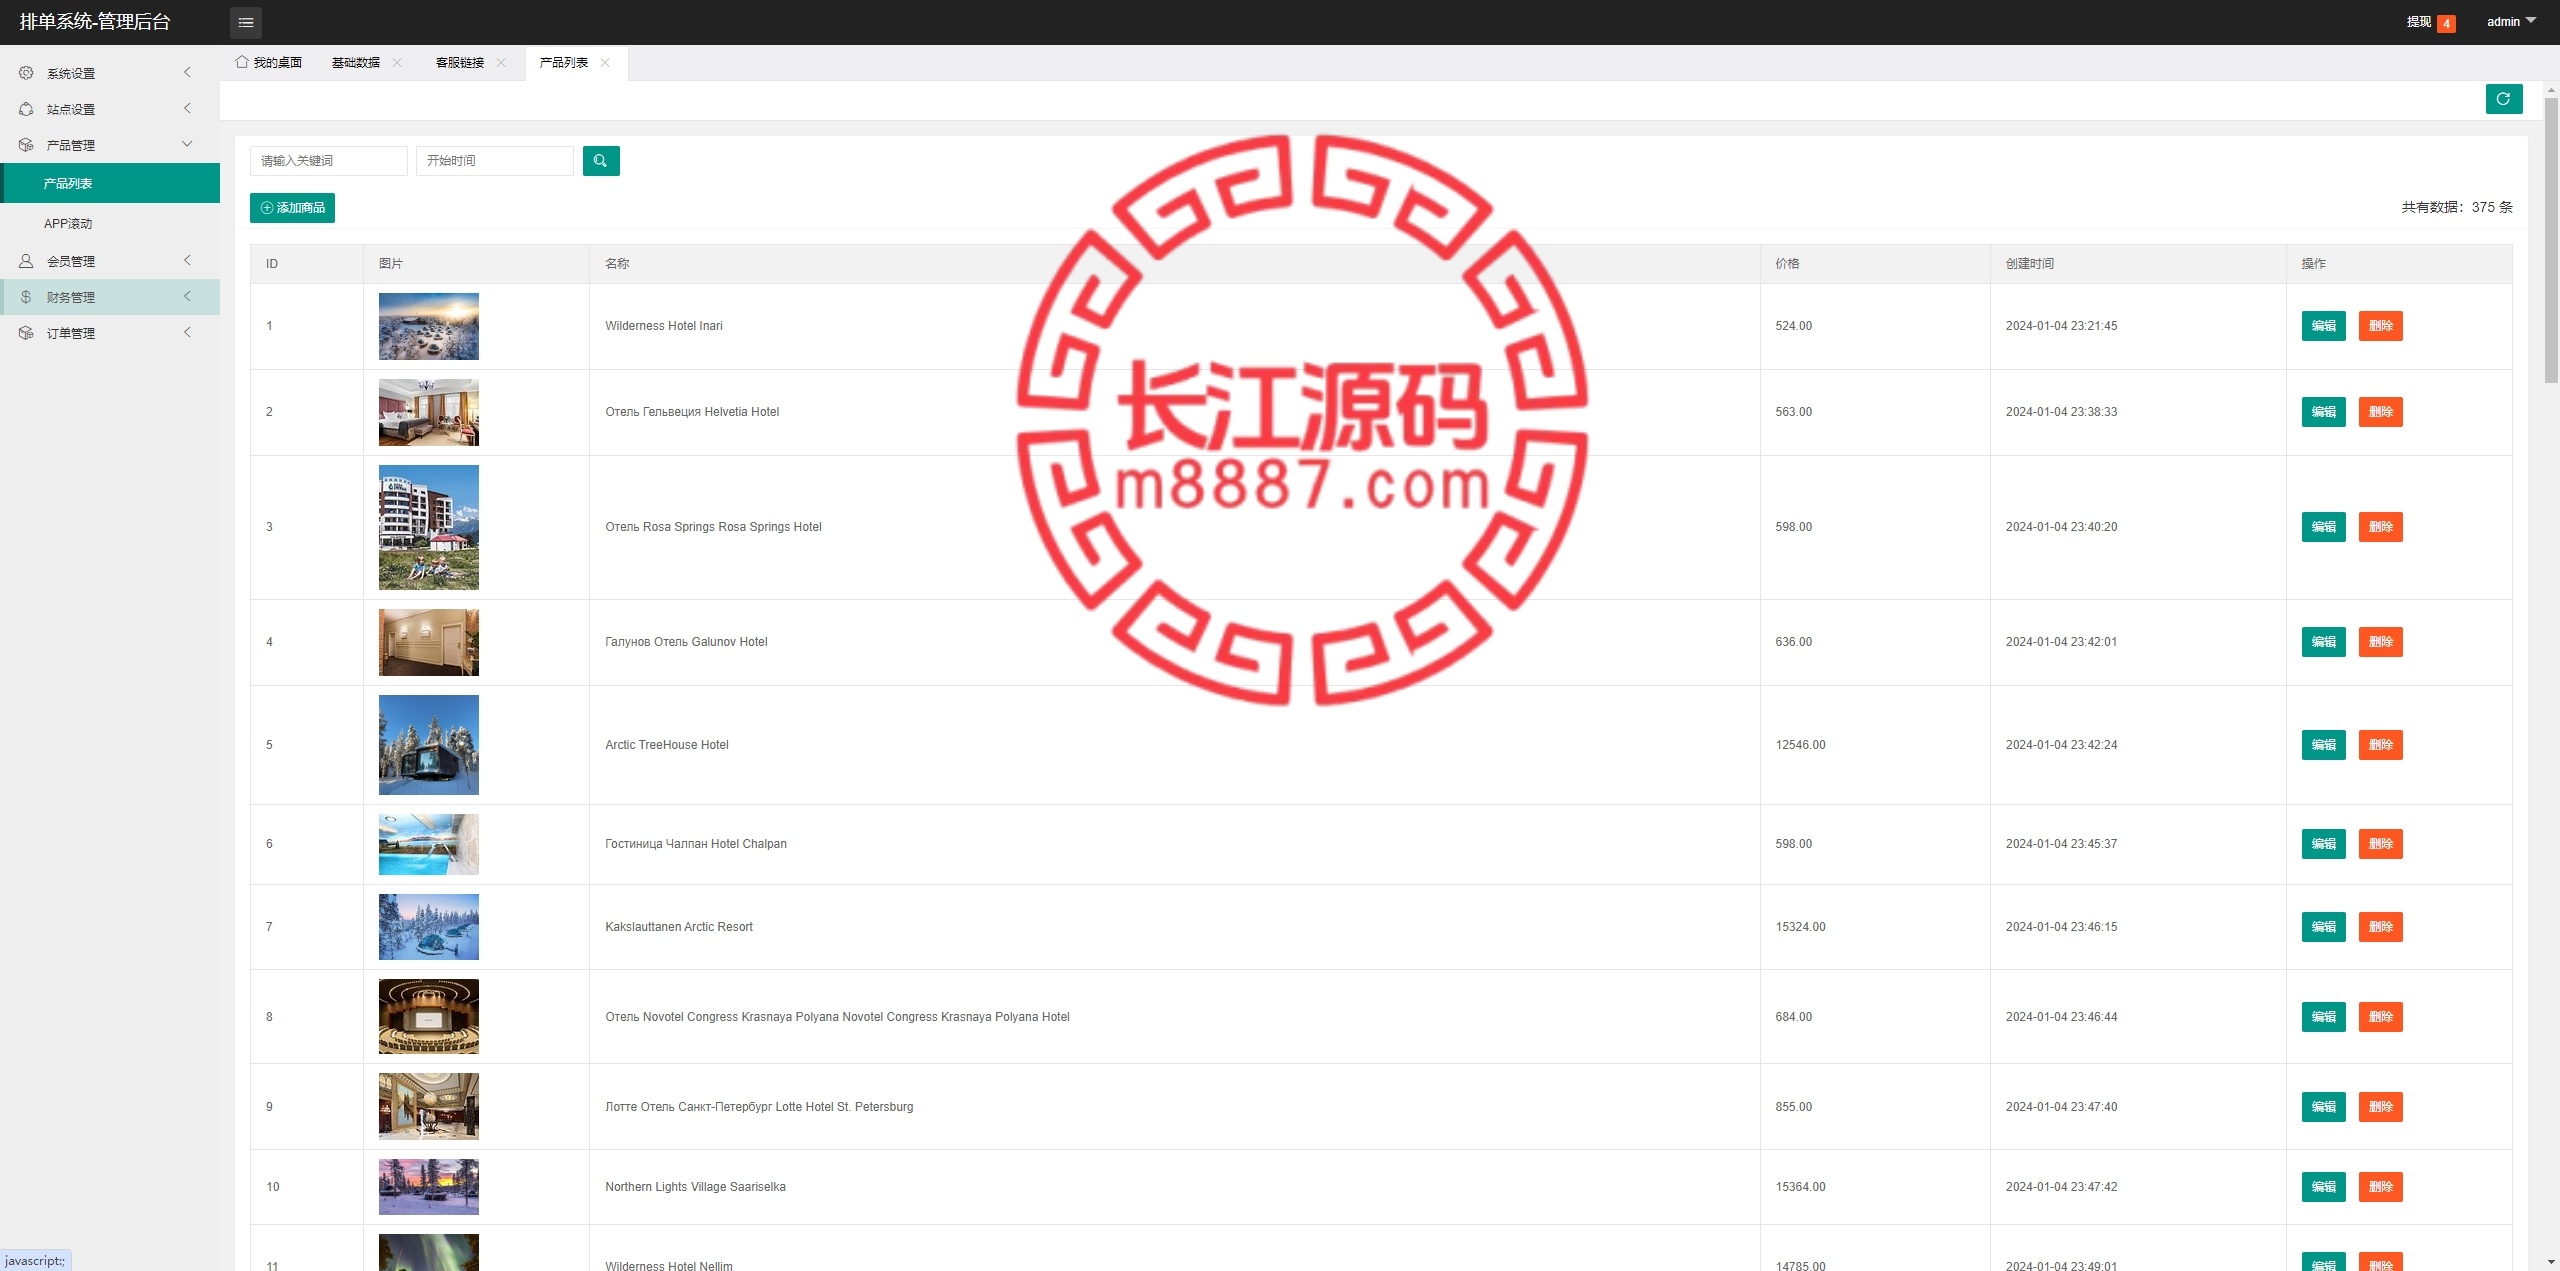Select APP滚动 in the sidebar
The height and width of the screenshot is (1271, 2560).
110,223
